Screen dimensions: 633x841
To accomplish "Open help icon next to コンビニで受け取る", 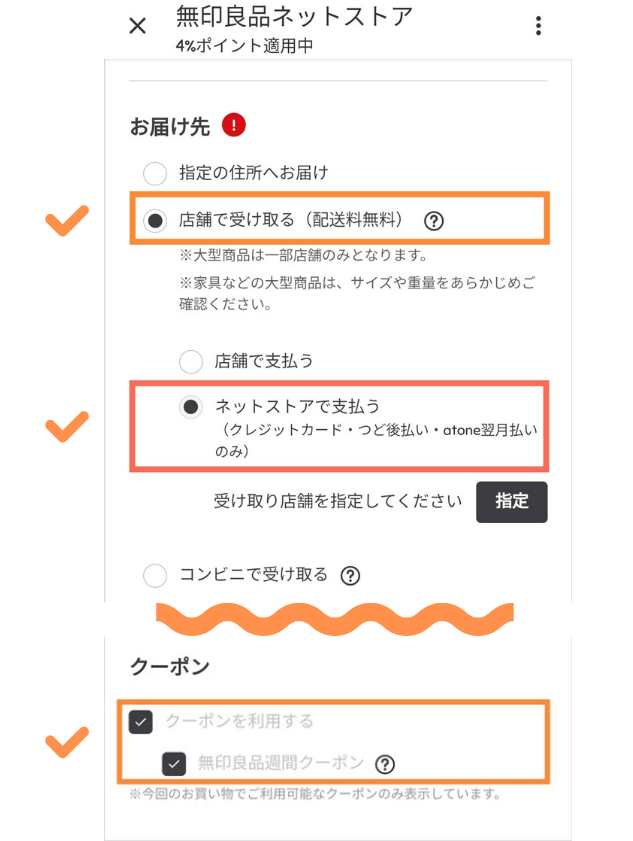I will 350,575.
